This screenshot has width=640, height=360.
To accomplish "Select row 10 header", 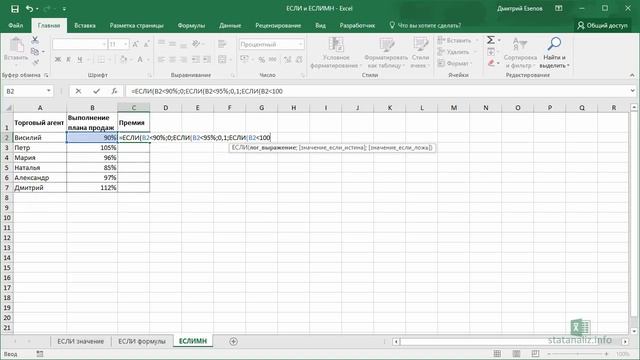I will (x=7, y=218).
